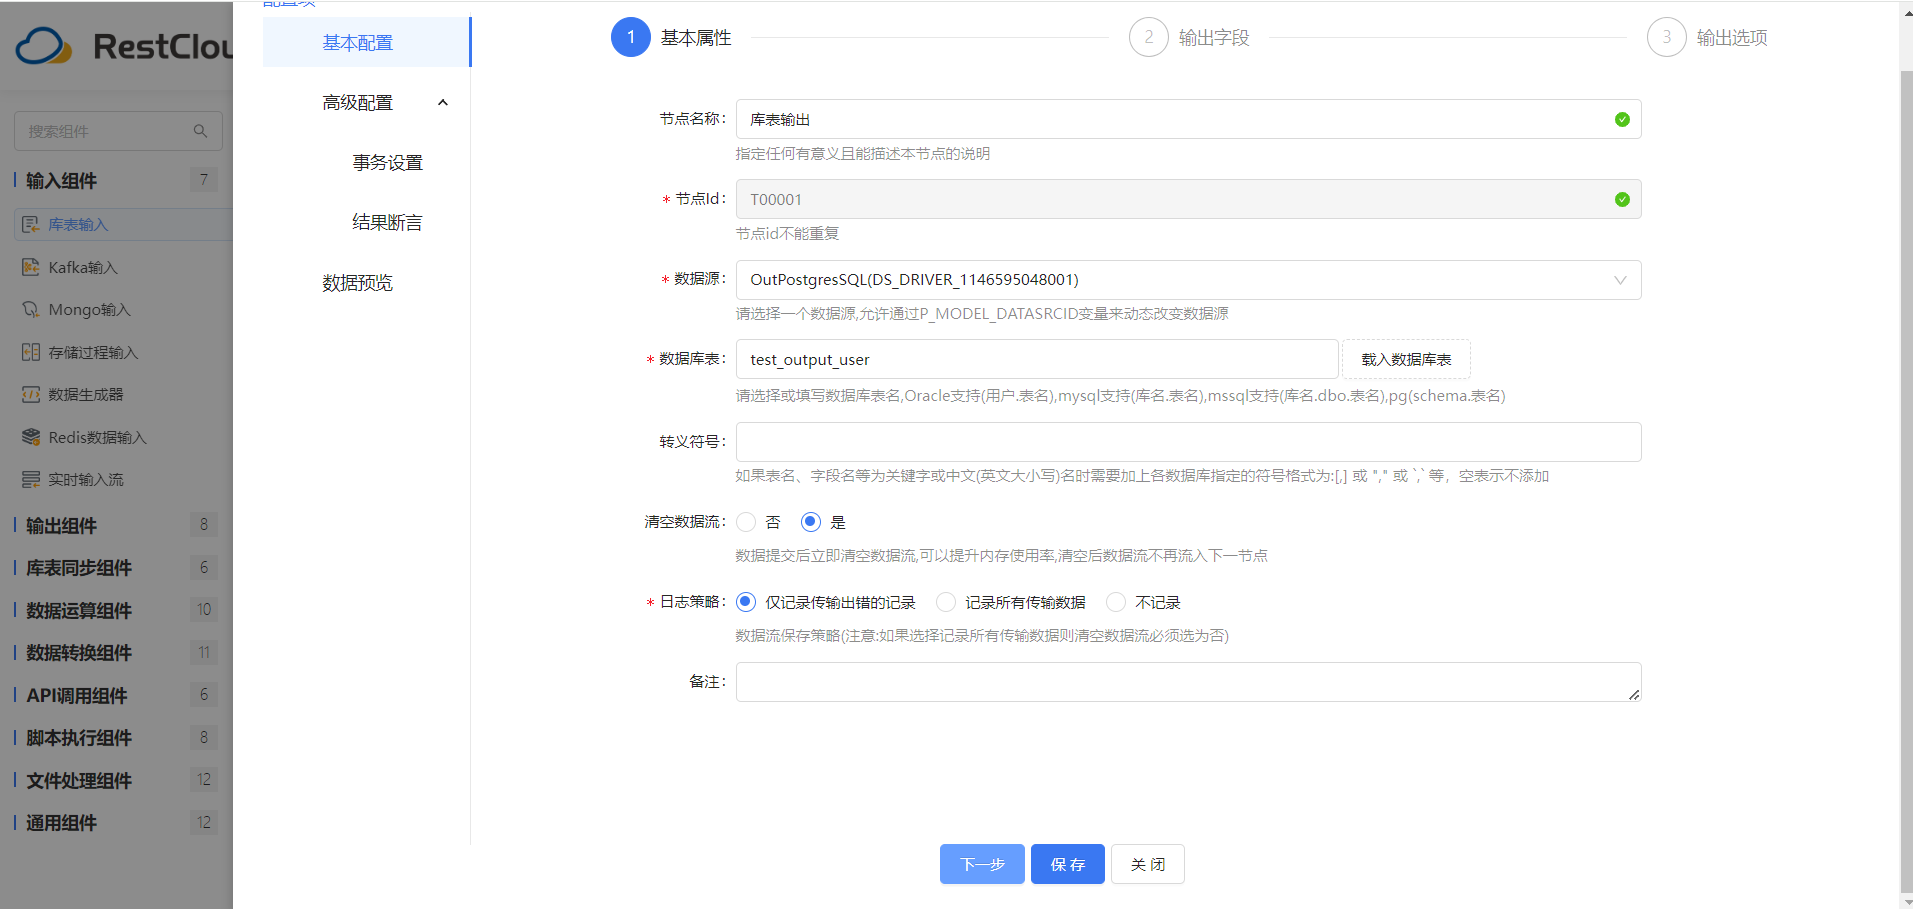
Task: Click the 搜索组件 search box
Action: click(118, 131)
